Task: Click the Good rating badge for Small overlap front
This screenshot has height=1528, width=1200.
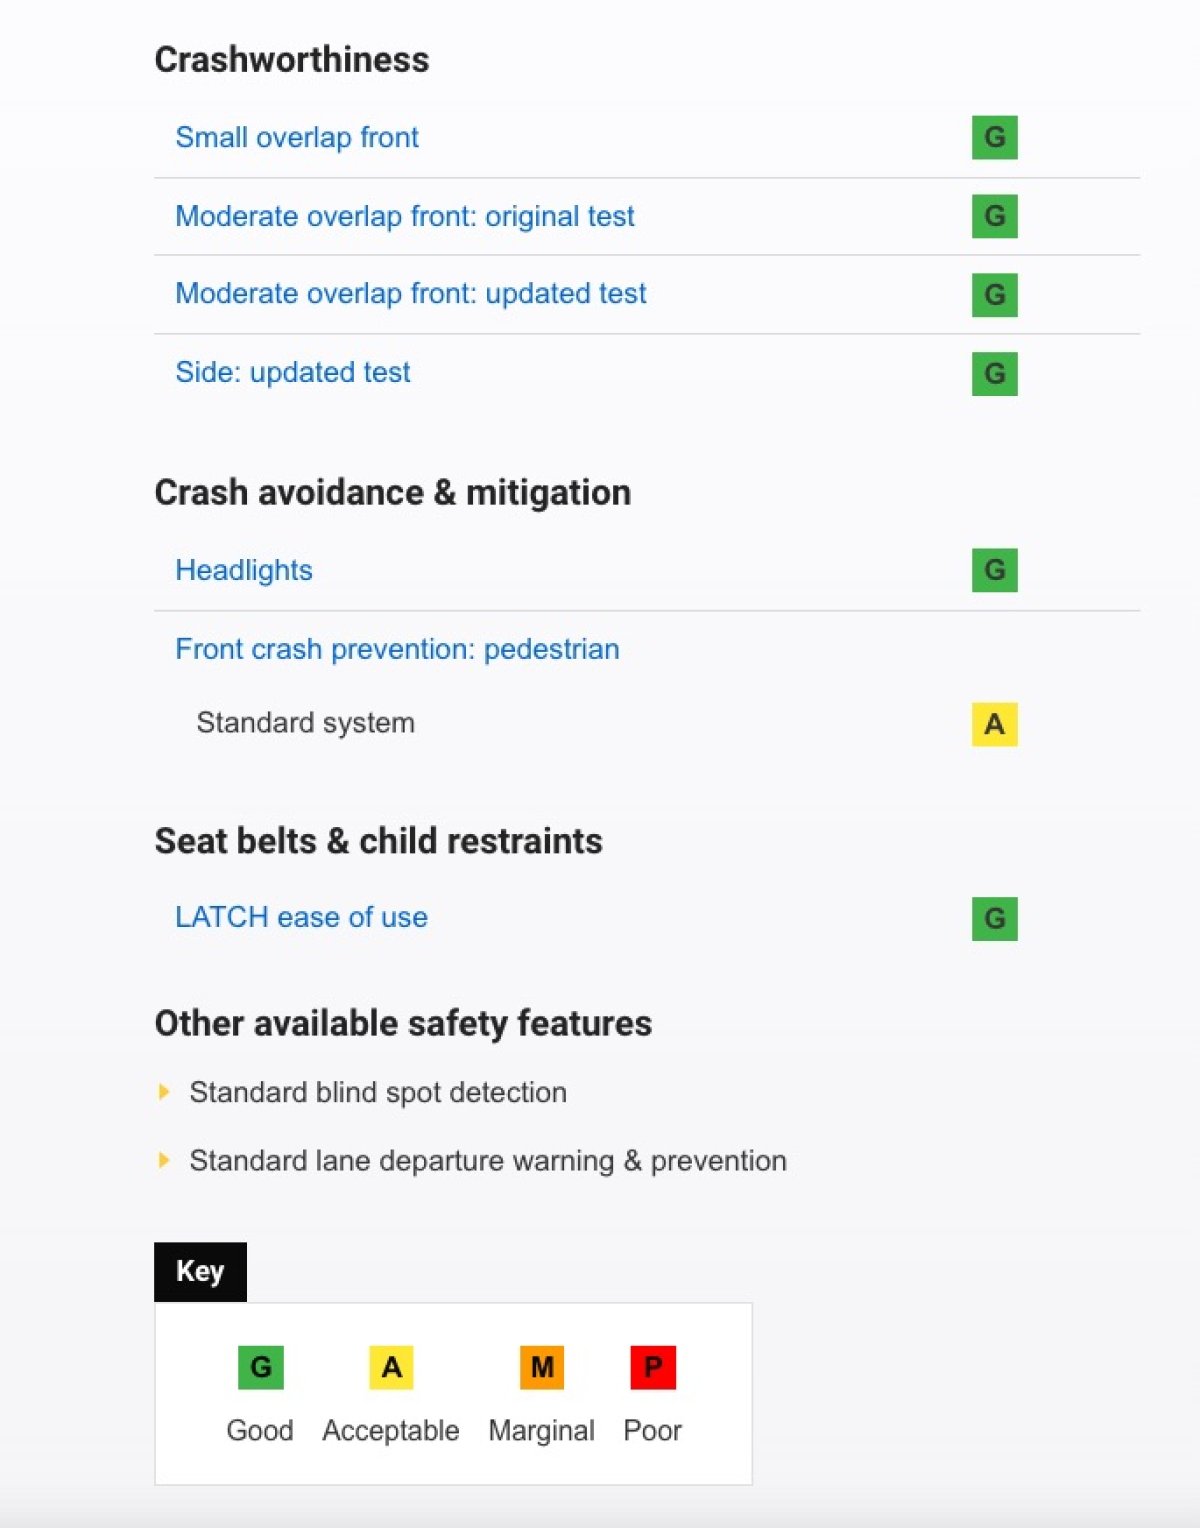Action: 994,137
